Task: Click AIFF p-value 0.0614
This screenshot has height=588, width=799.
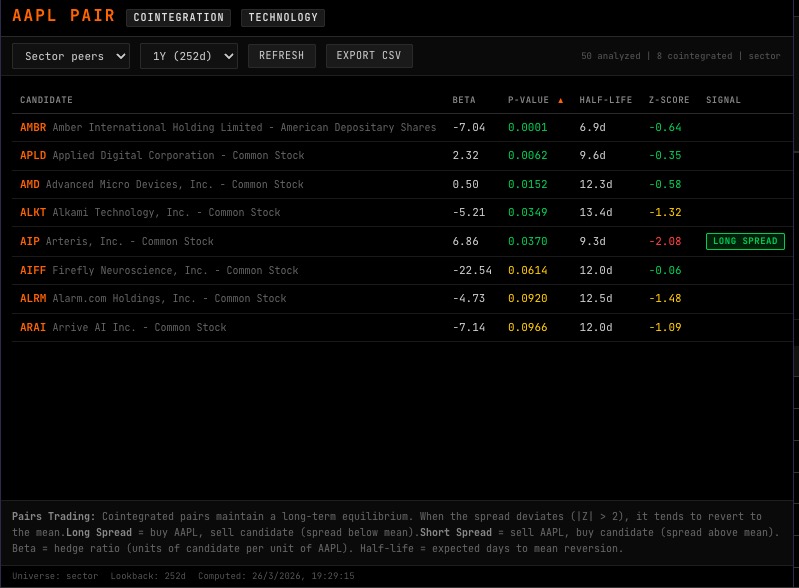Action: [x=527, y=271]
